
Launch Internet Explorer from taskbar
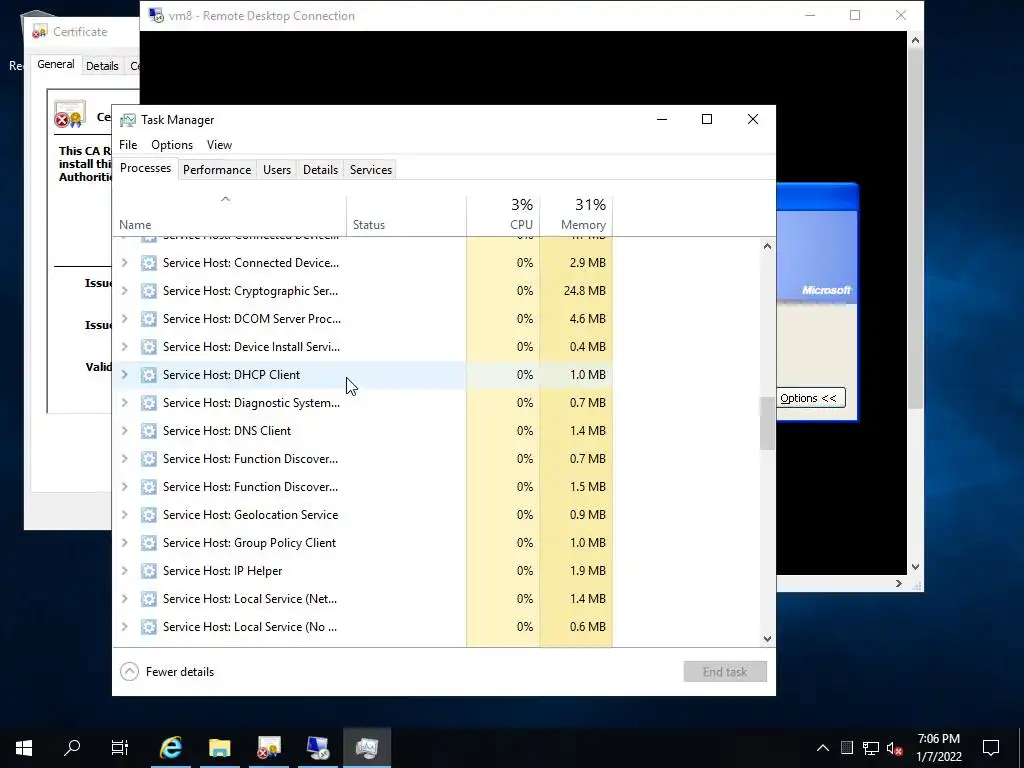point(171,748)
